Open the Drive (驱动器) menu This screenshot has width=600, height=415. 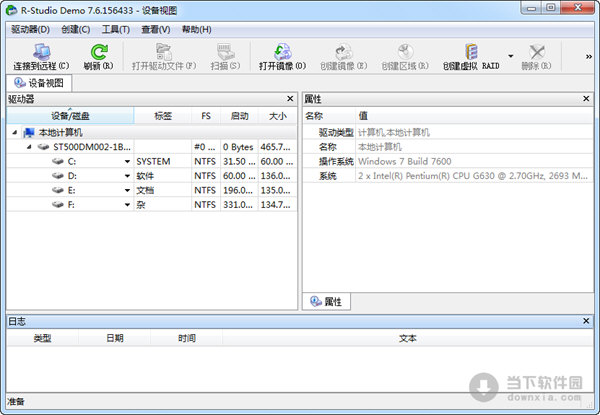coord(31,29)
